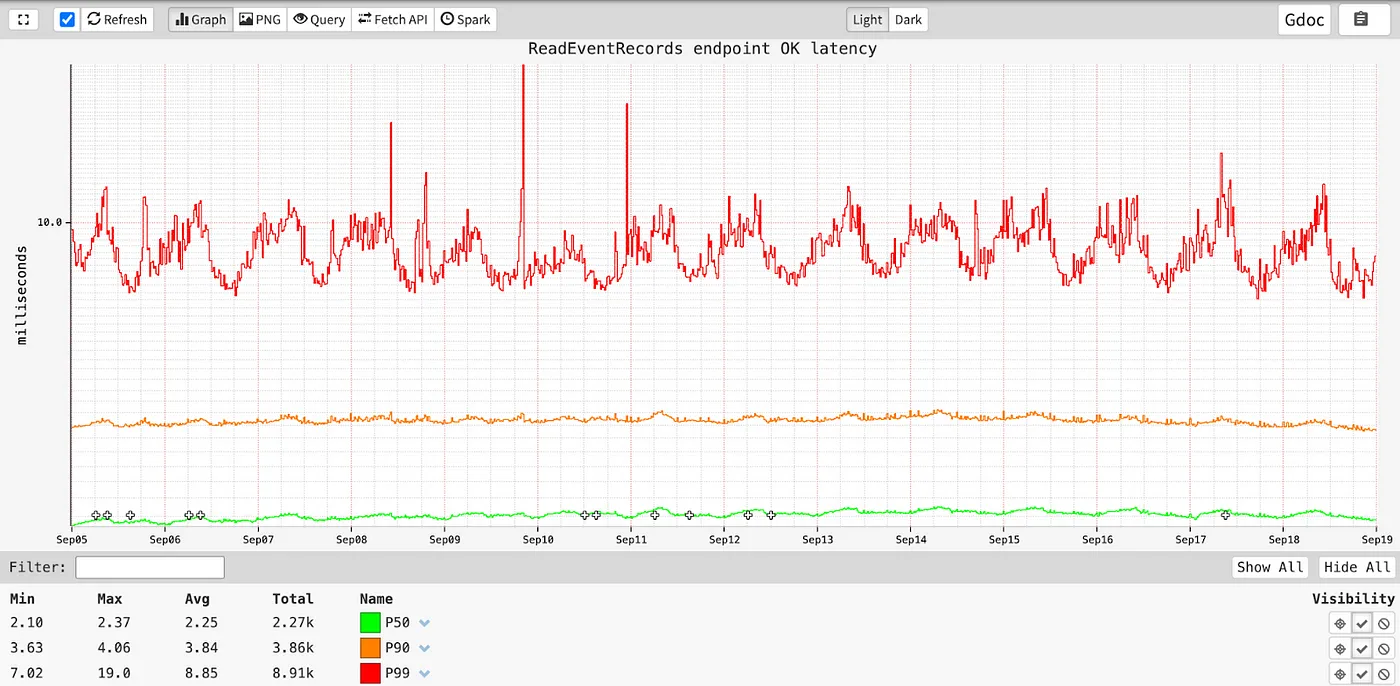
Task: Select the Light theme
Action: tap(867, 19)
